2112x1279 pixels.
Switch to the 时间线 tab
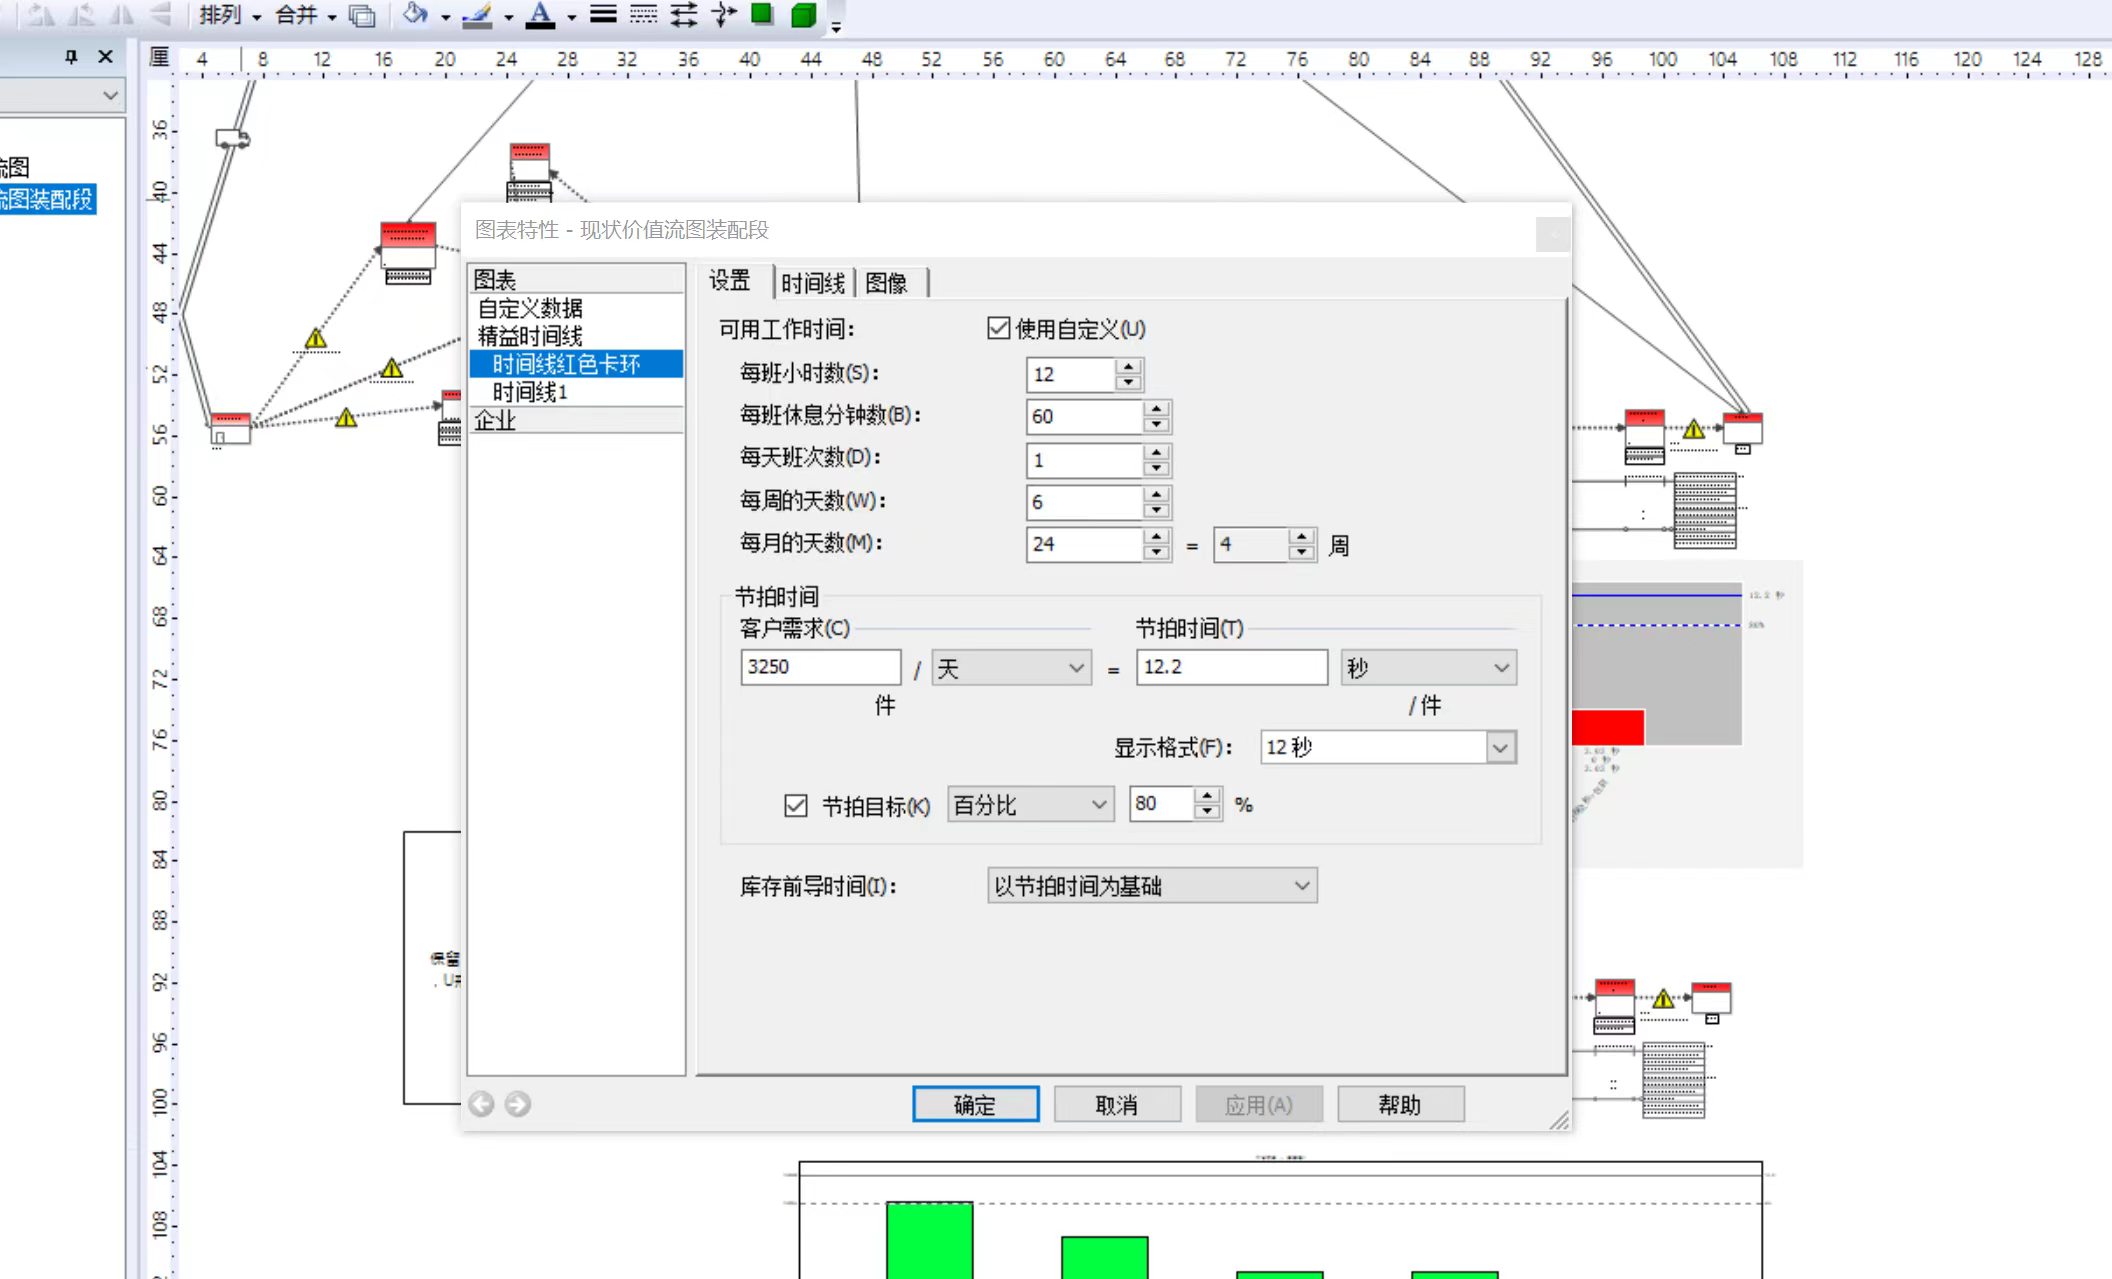pos(813,283)
